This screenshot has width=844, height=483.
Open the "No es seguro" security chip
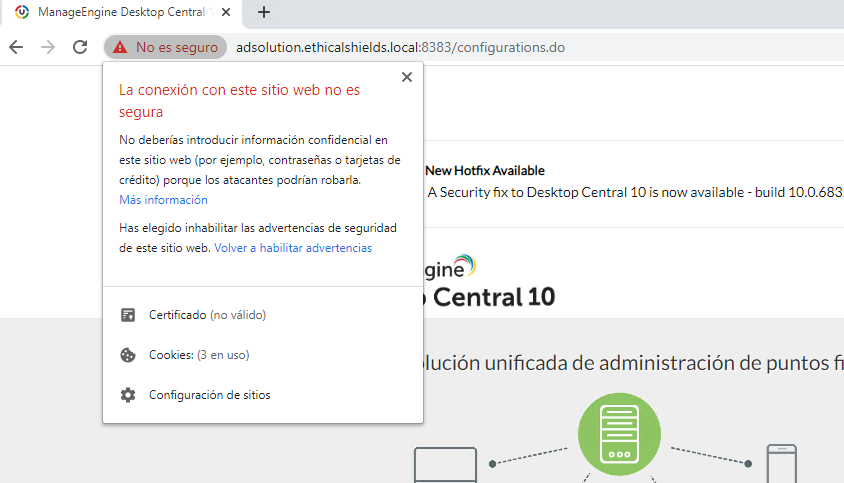pyautogui.click(x=165, y=47)
